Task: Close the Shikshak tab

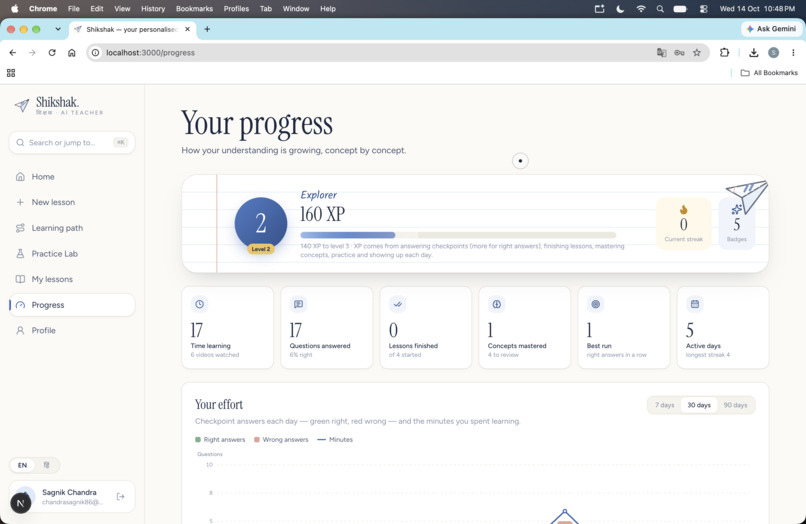Action: 187,29
